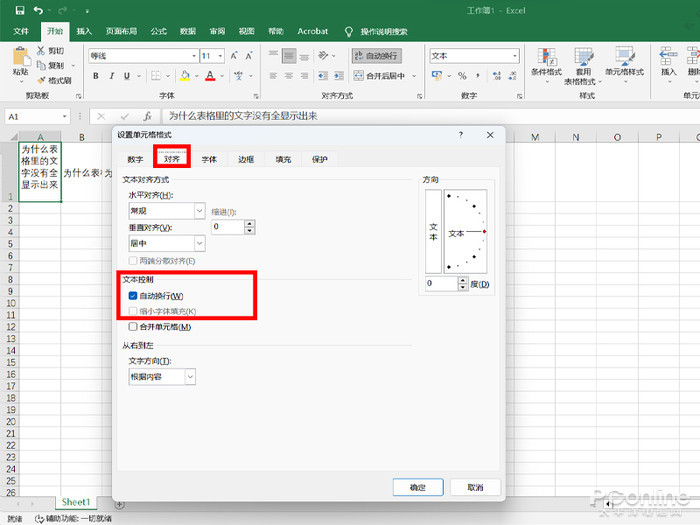This screenshot has width=700, height=525.
Task: Switch to the 数字 tab in the dialog
Action: coord(135,159)
